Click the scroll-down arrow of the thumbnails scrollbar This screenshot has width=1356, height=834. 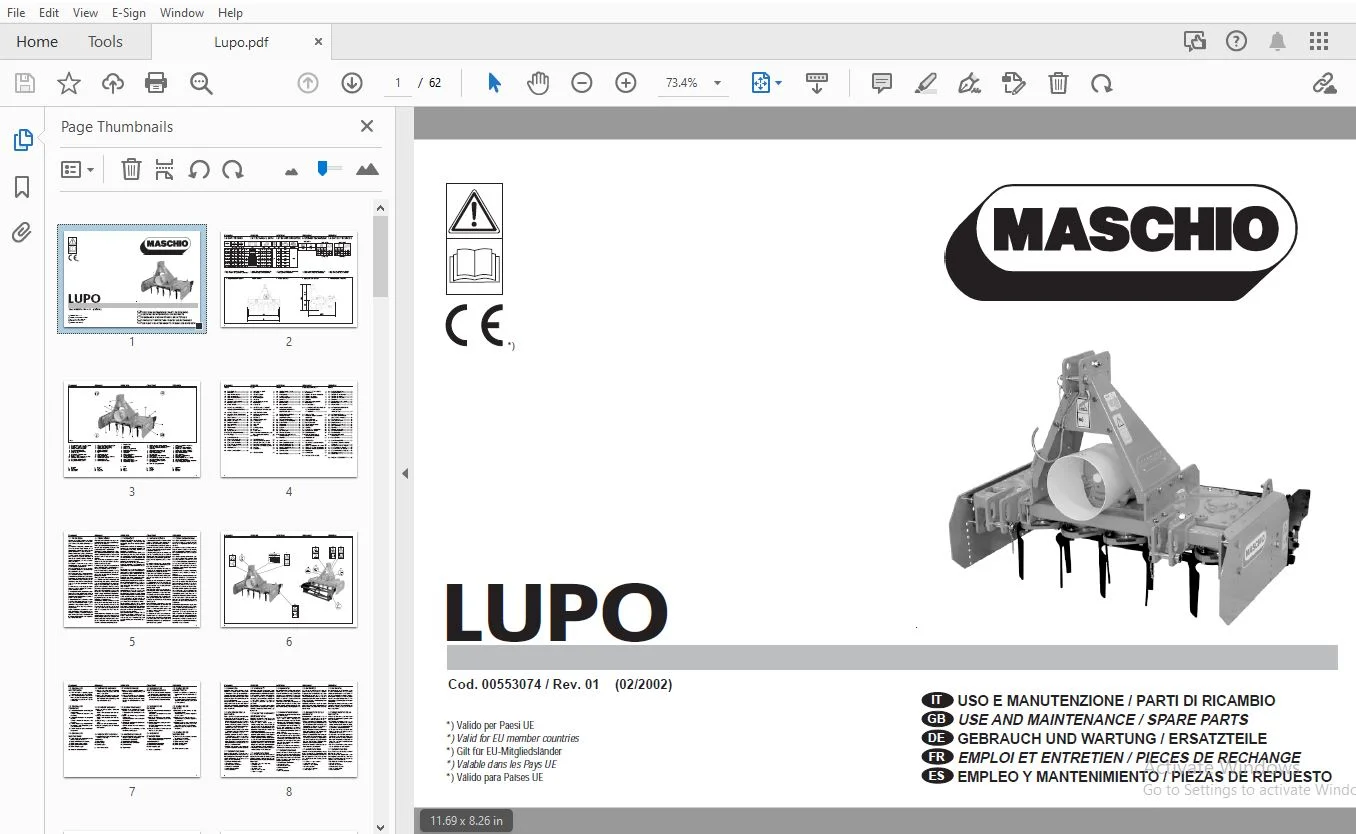[x=380, y=827]
